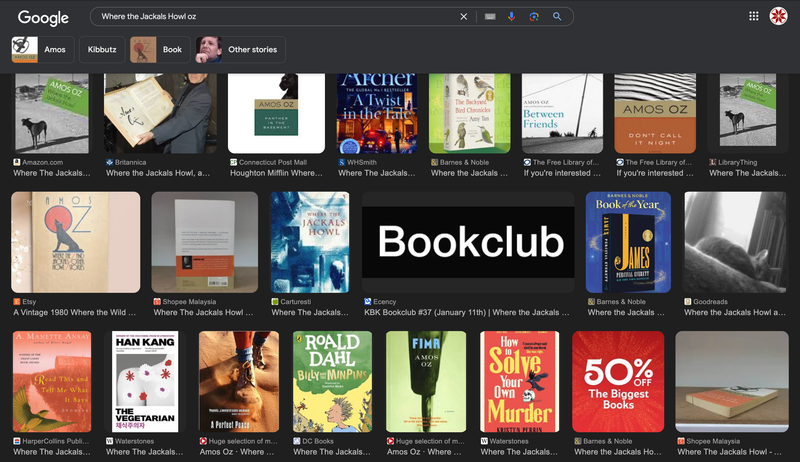This screenshot has width=800, height=462.
Task: Open The Vegetarian book cover from Waterstones
Action: pyautogui.click(x=145, y=381)
